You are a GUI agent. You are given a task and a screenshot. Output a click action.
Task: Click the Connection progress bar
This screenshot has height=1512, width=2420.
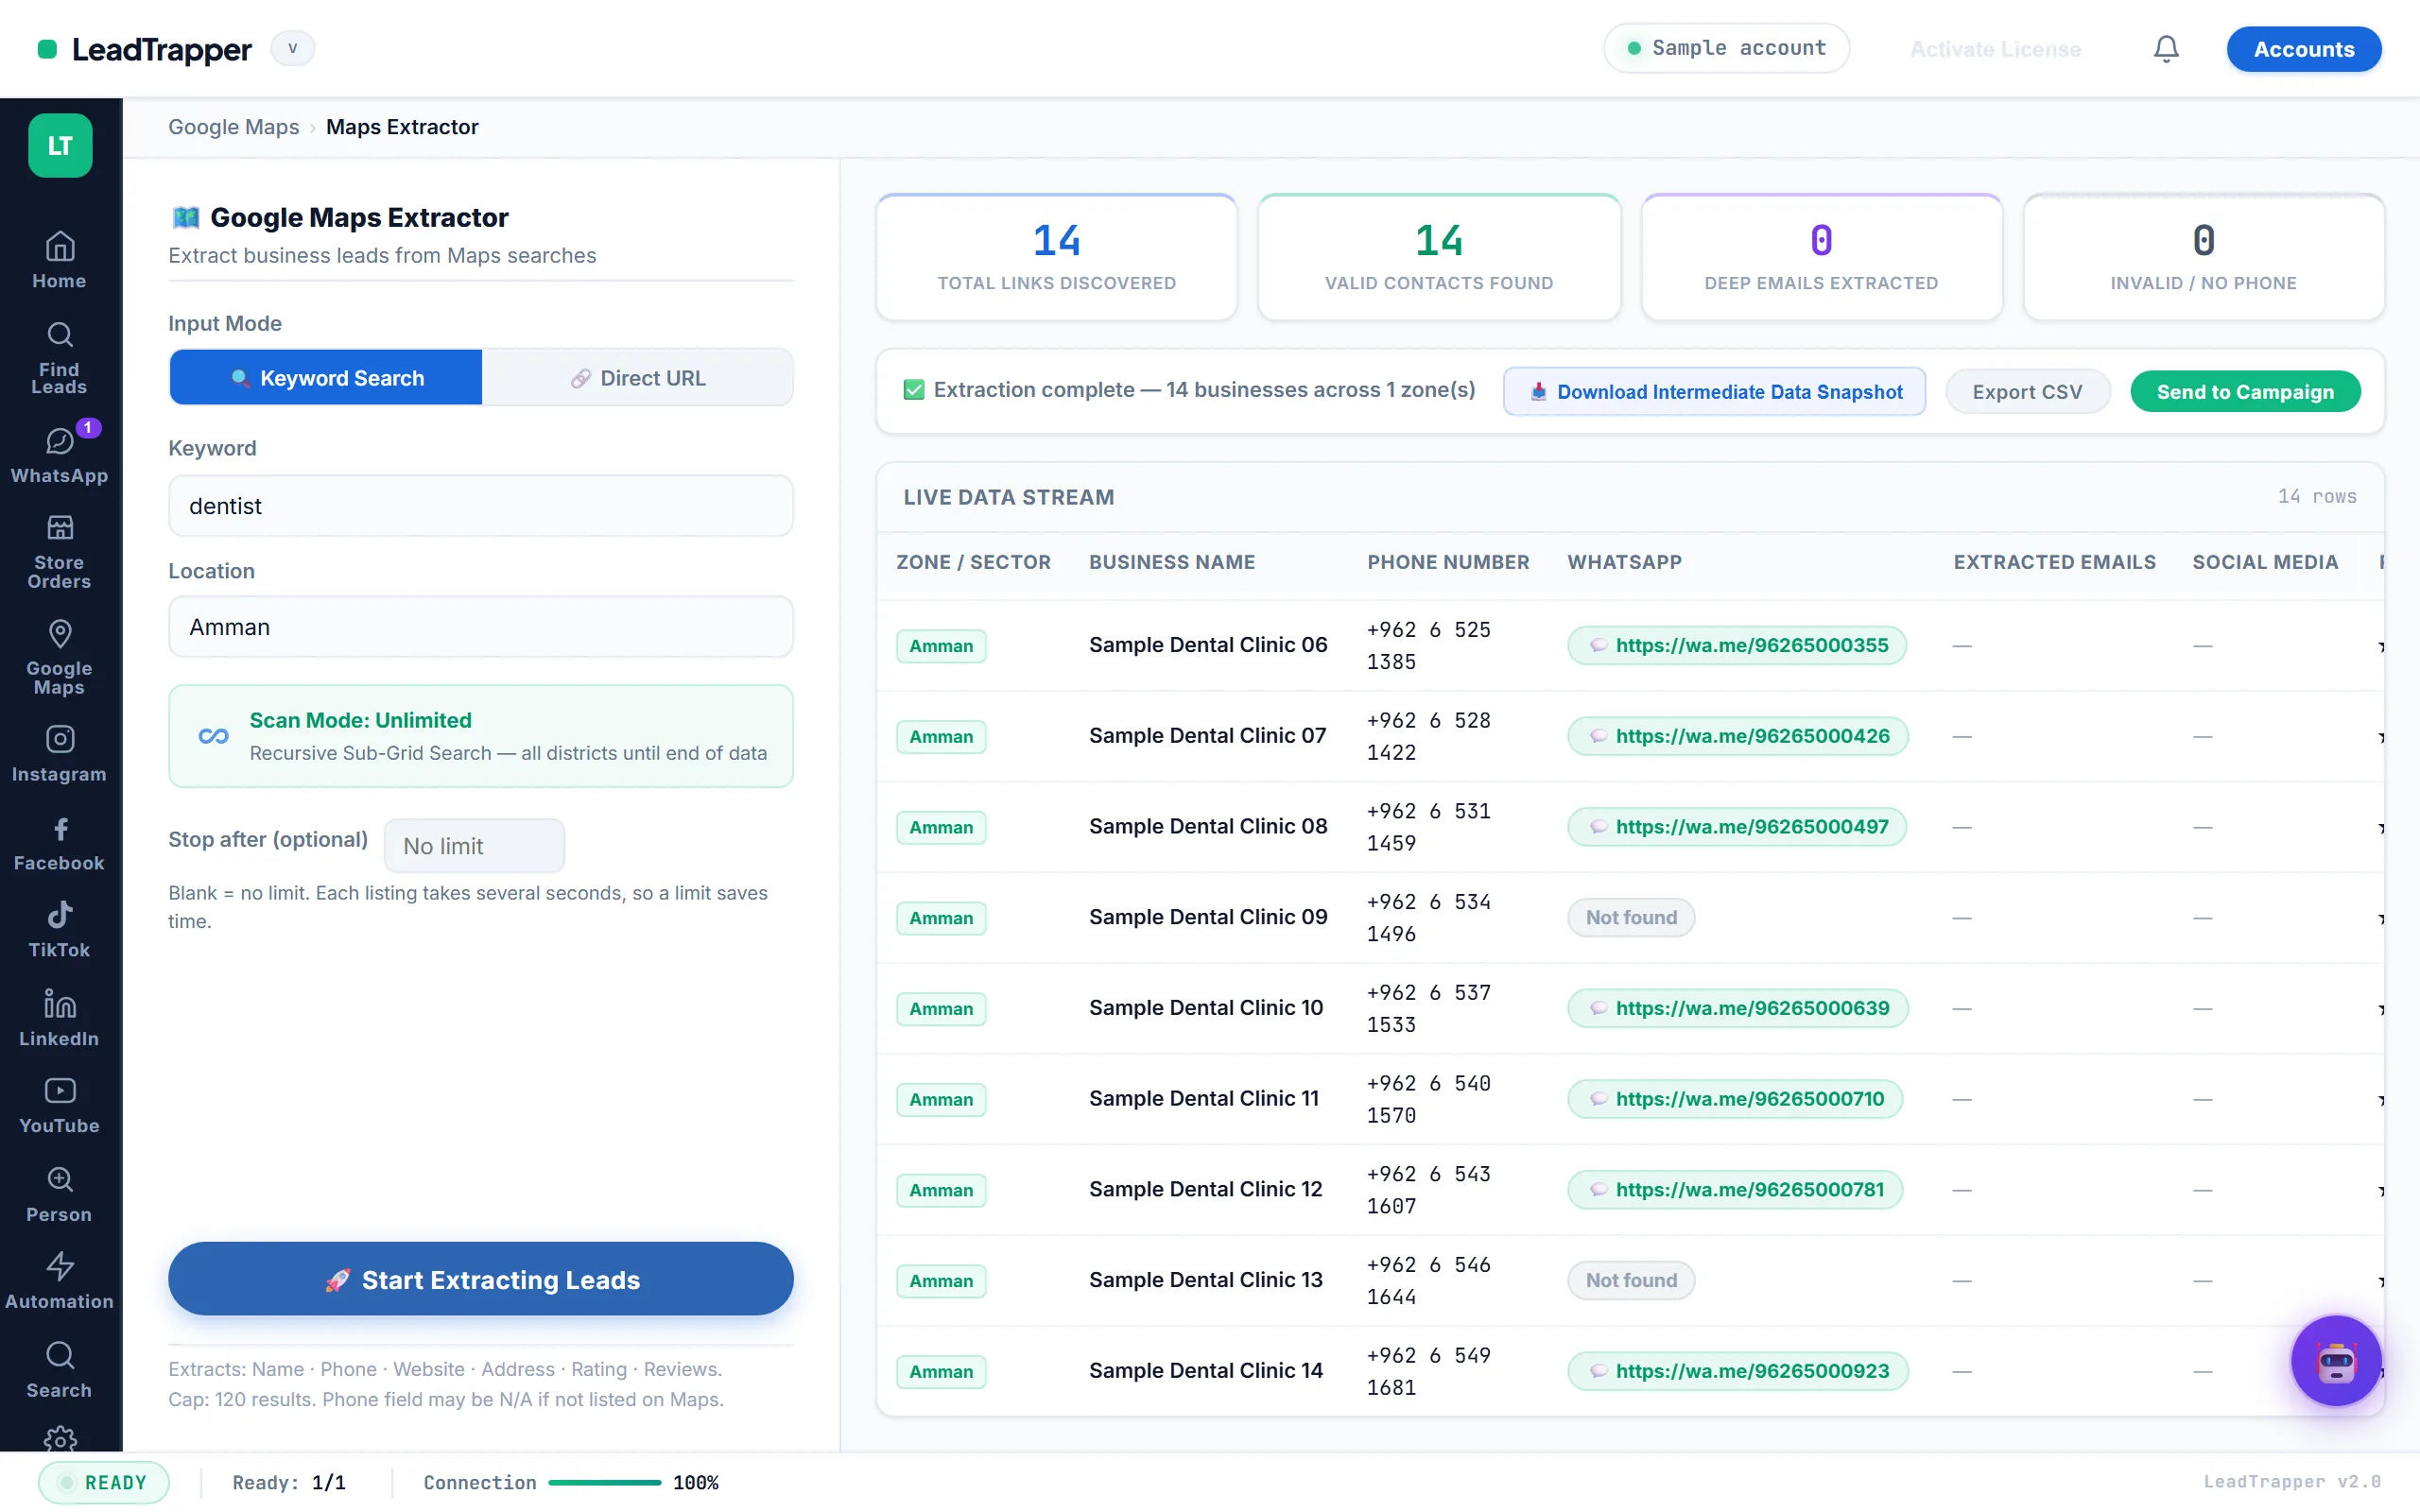(x=604, y=1483)
